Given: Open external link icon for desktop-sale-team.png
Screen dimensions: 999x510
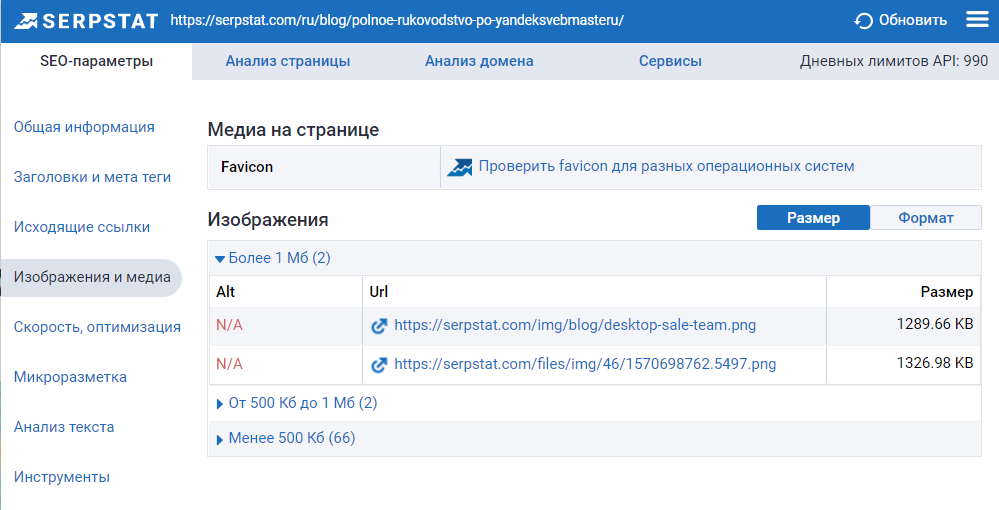Looking at the screenshot, I should (379, 326).
